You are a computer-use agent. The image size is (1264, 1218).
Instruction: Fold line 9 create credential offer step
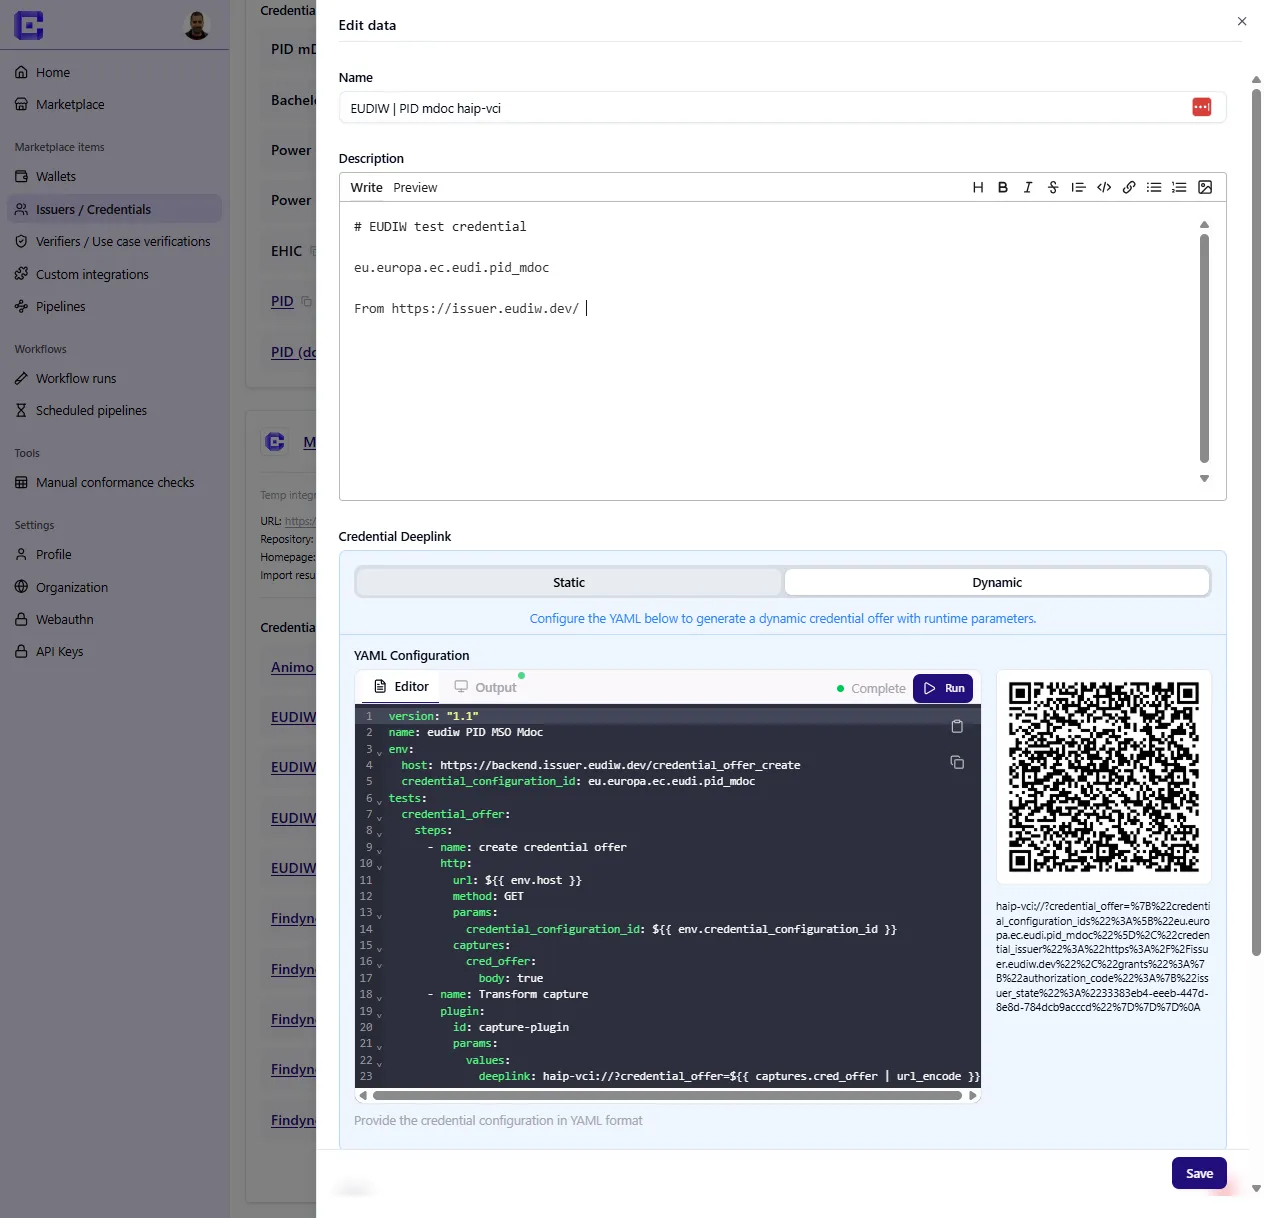[x=379, y=850]
